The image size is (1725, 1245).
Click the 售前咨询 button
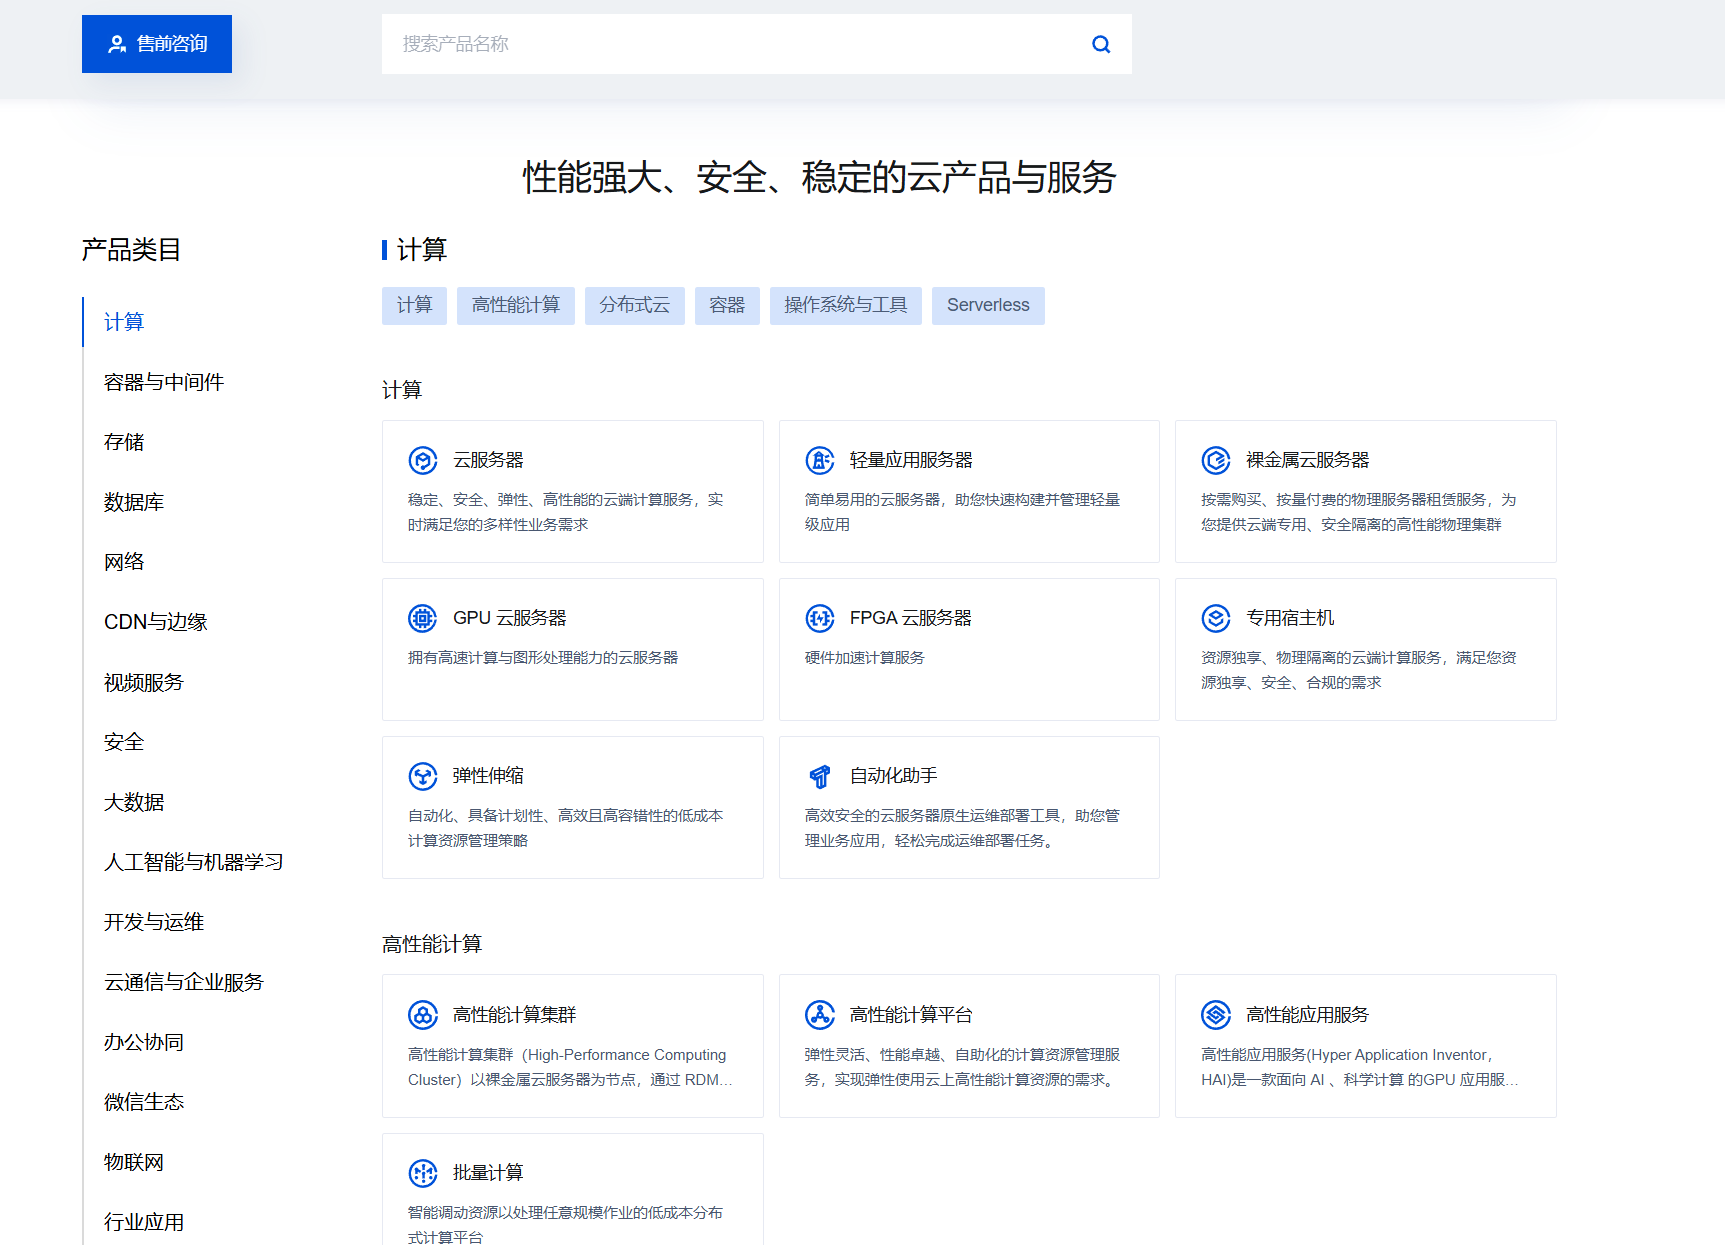[157, 44]
